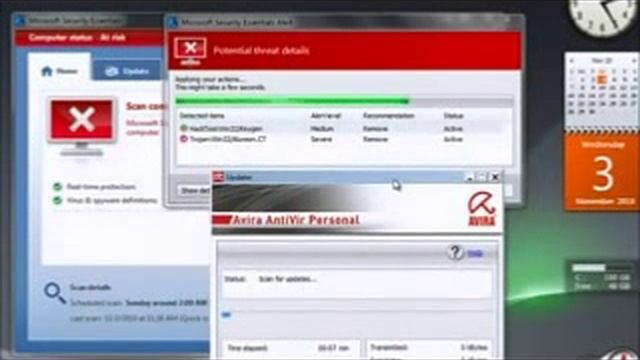This screenshot has height=360, width=640.
Task: Open the Update tab in Security Essentials
Action: (x=127, y=71)
